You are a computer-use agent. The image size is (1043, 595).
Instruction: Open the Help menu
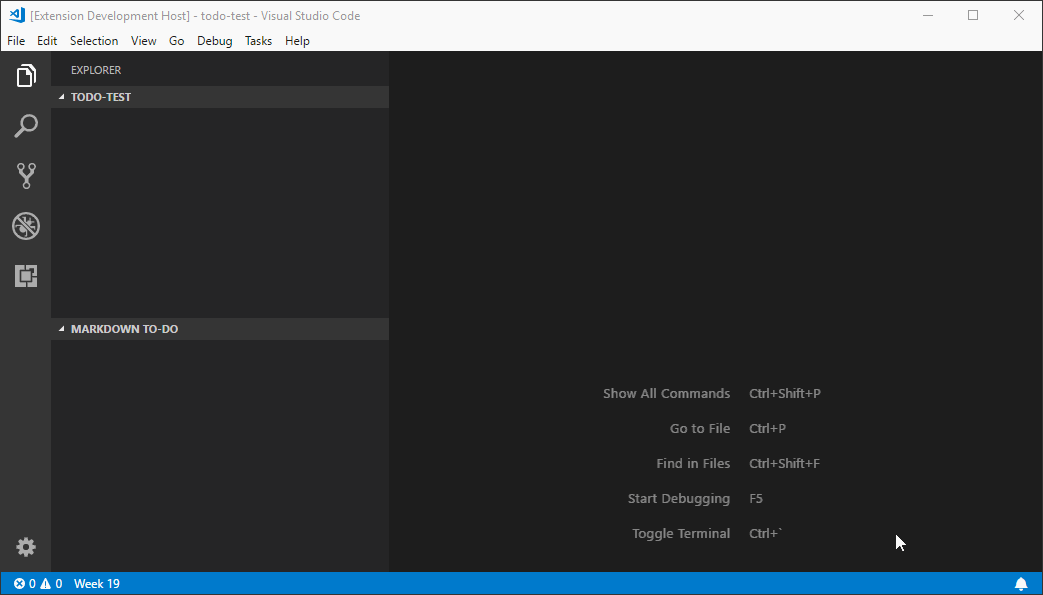[297, 41]
